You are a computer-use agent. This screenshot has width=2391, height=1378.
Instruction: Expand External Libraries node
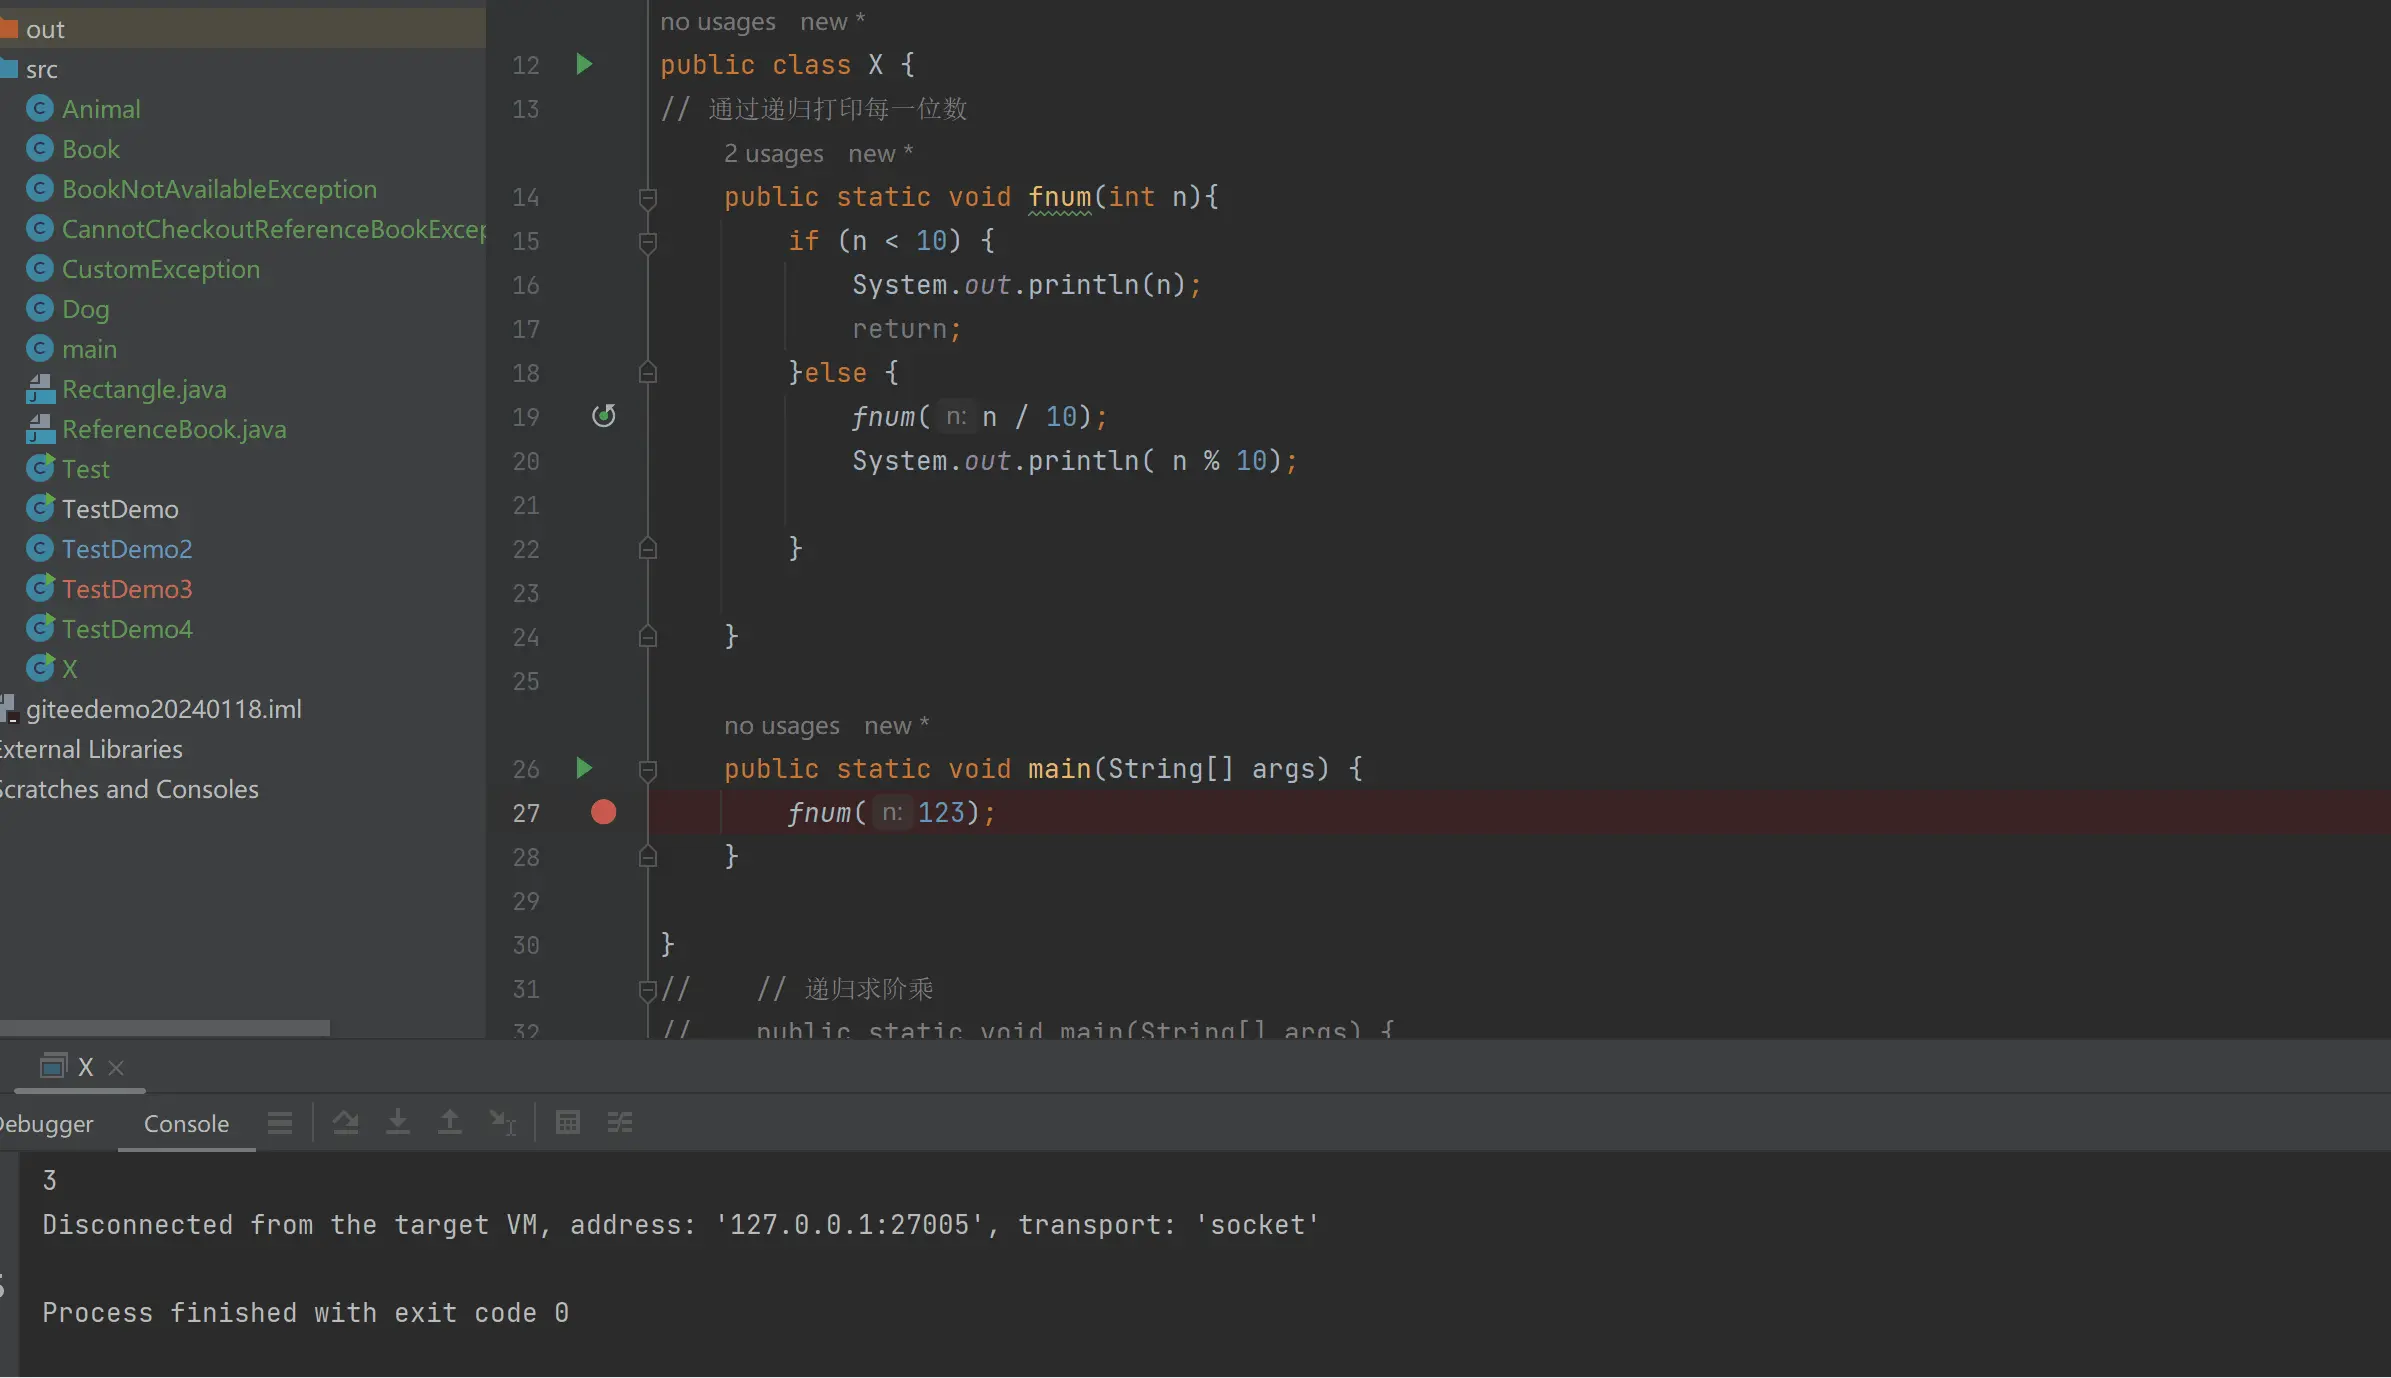(91, 749)
